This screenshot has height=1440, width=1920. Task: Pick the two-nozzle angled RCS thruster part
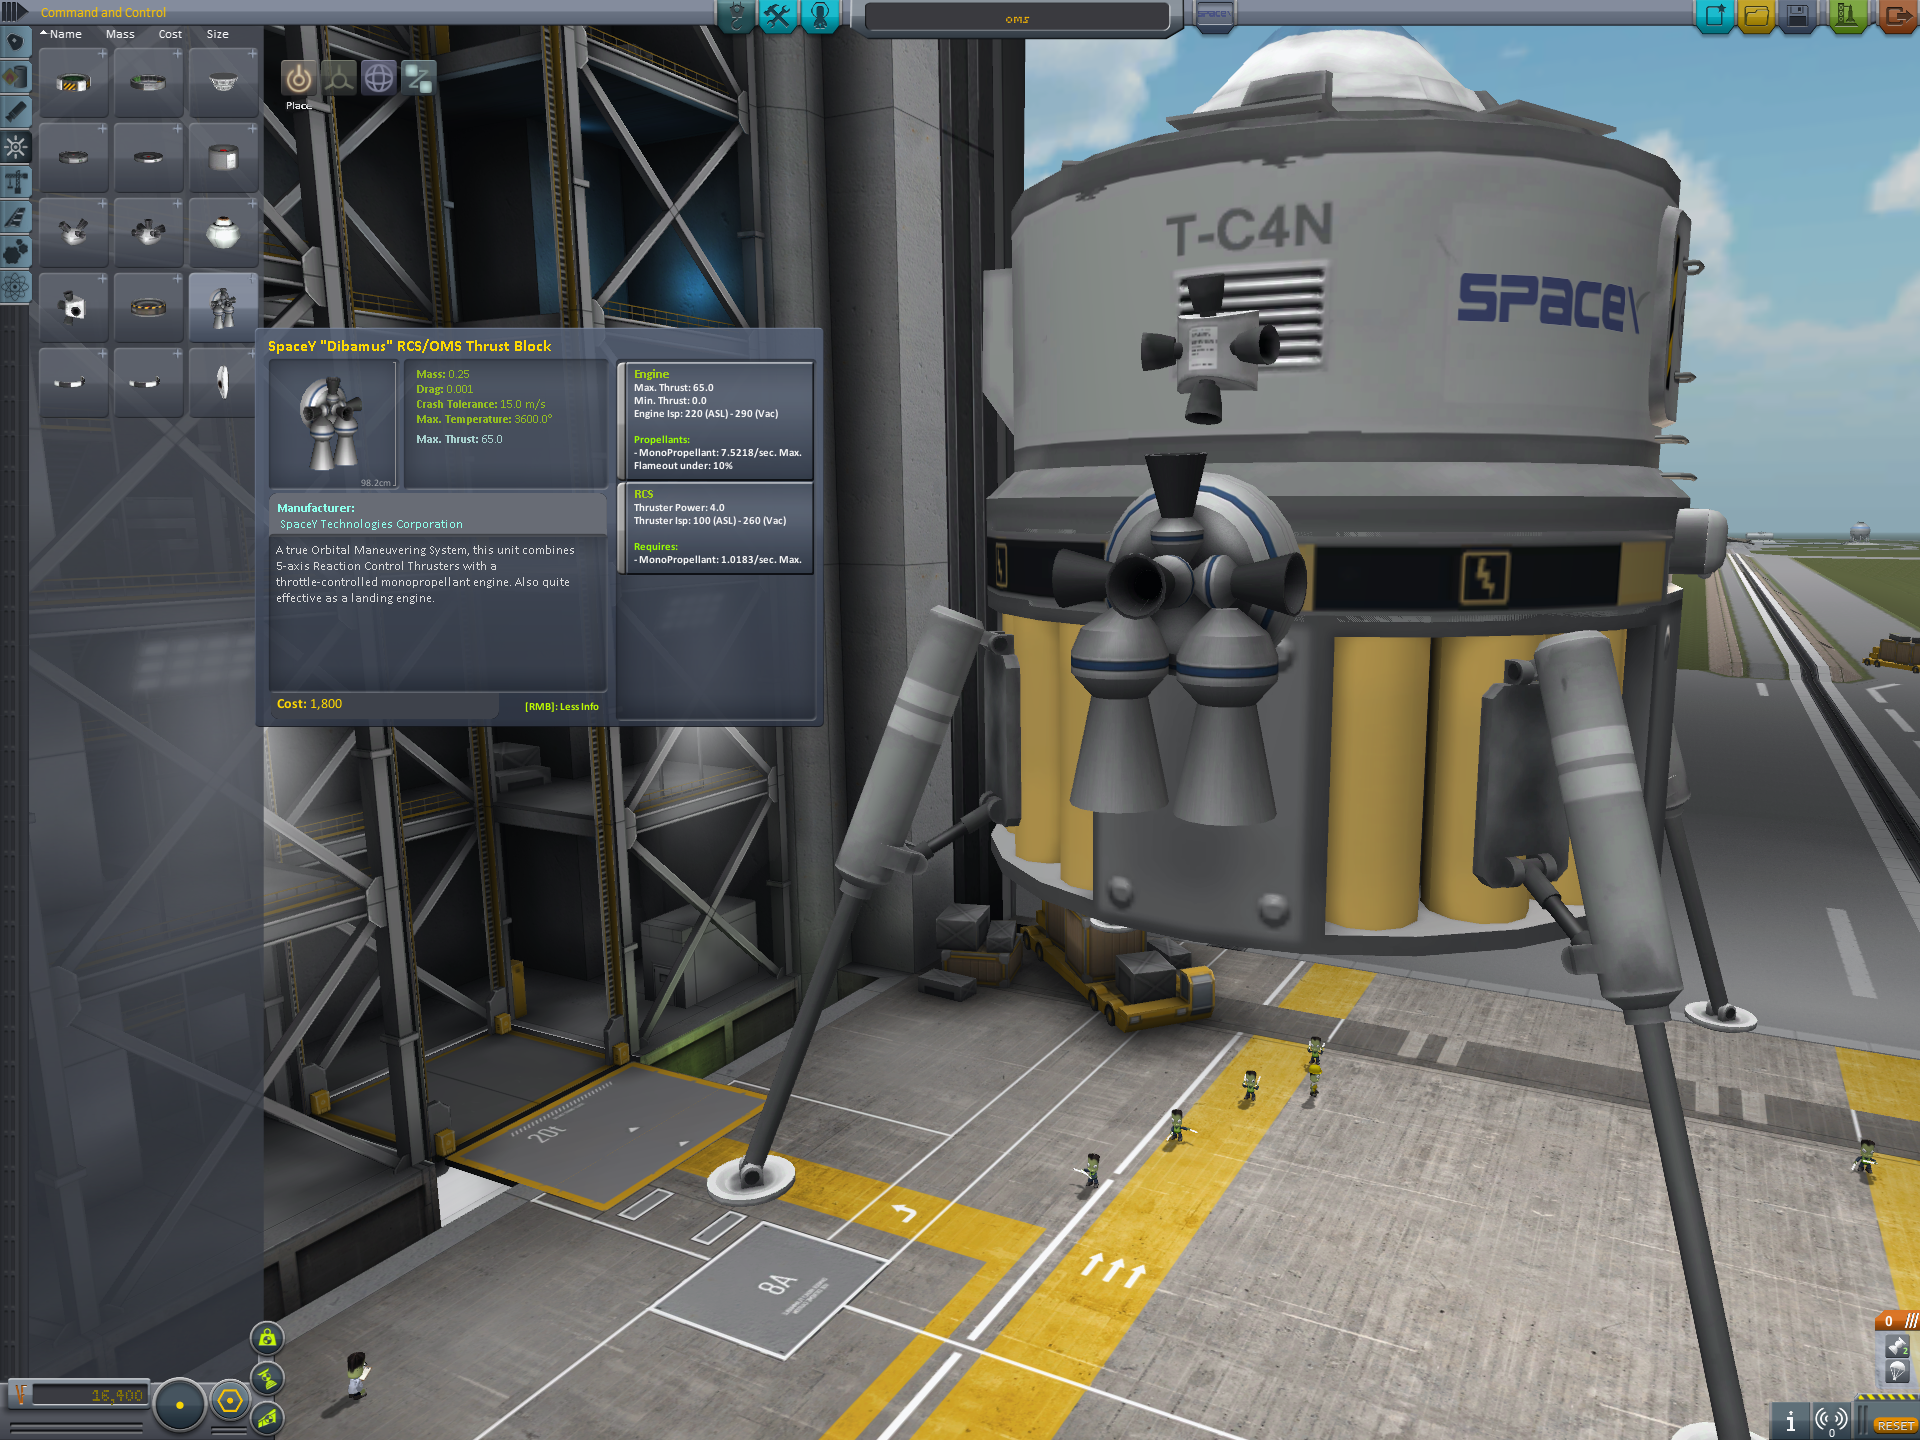[x=73, y=233]
